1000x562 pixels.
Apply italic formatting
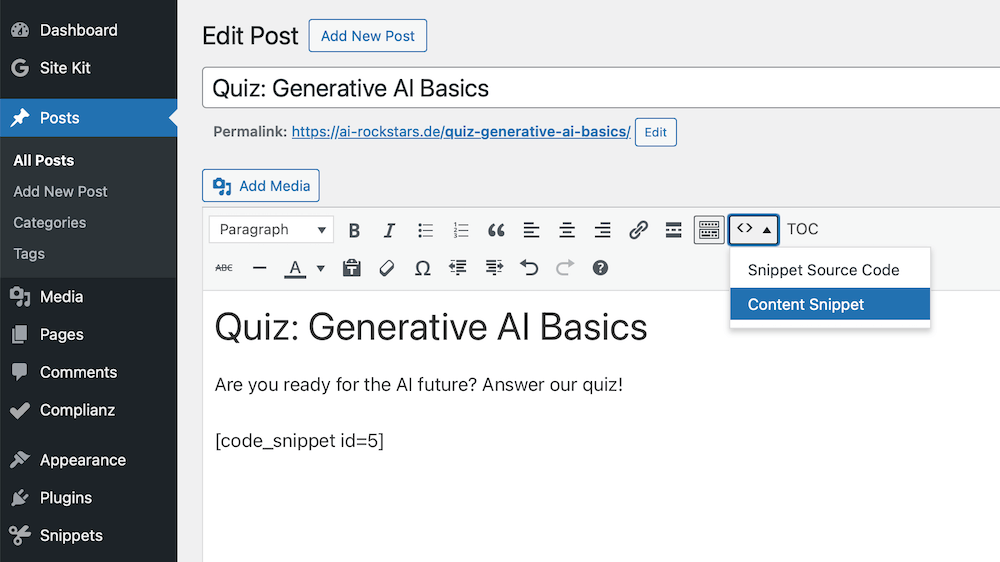coord(390,230)
